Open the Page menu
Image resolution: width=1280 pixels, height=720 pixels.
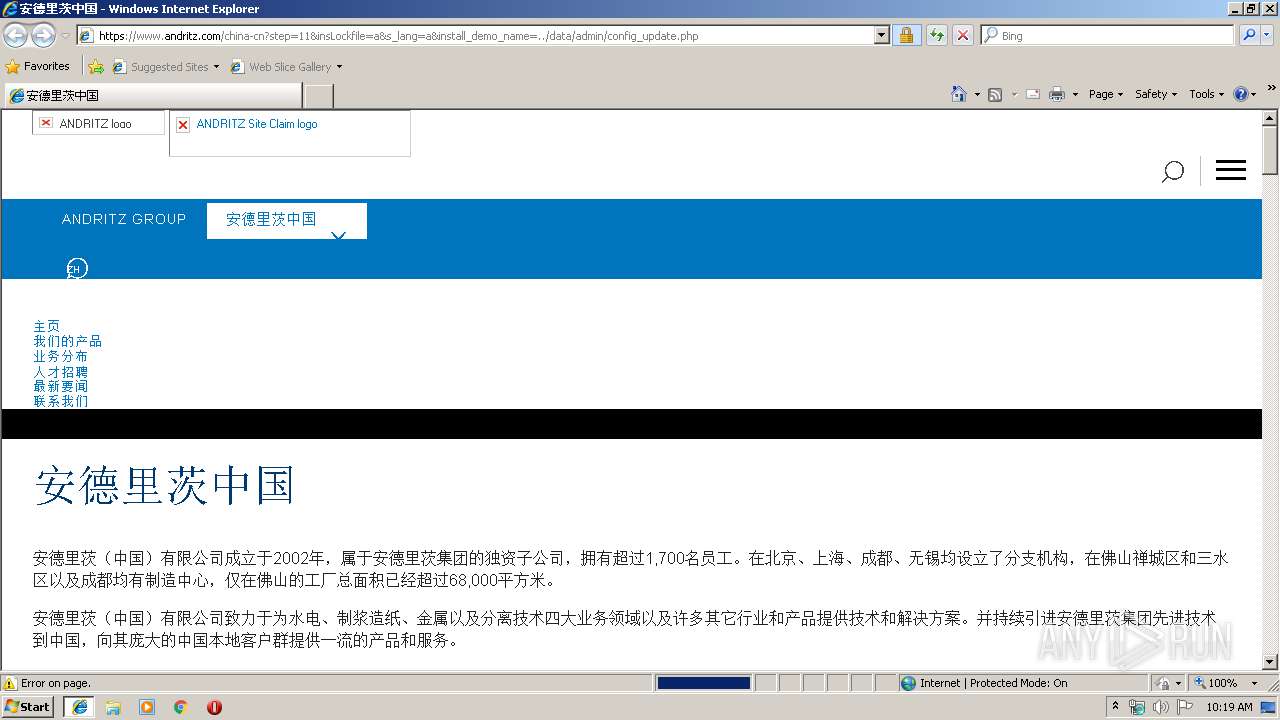[x=1105, y=94]
